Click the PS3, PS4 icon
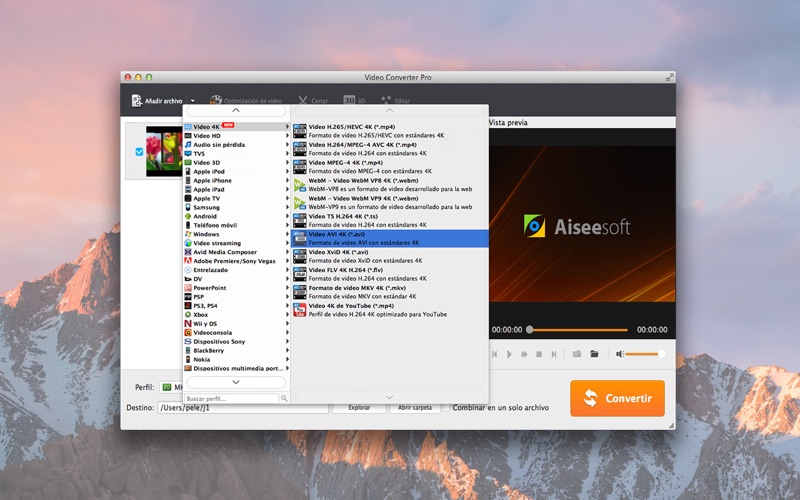 click(188, 306)
